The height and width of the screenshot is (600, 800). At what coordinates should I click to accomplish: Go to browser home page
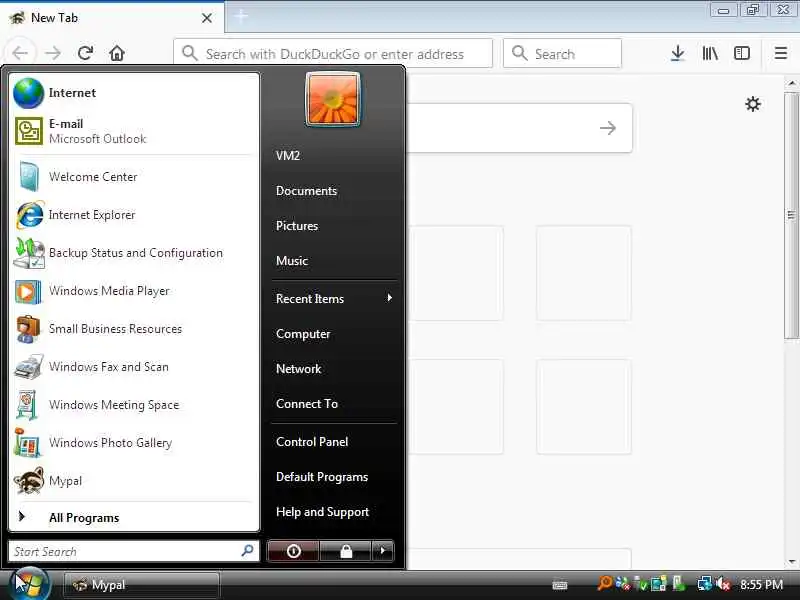(117, 53)
